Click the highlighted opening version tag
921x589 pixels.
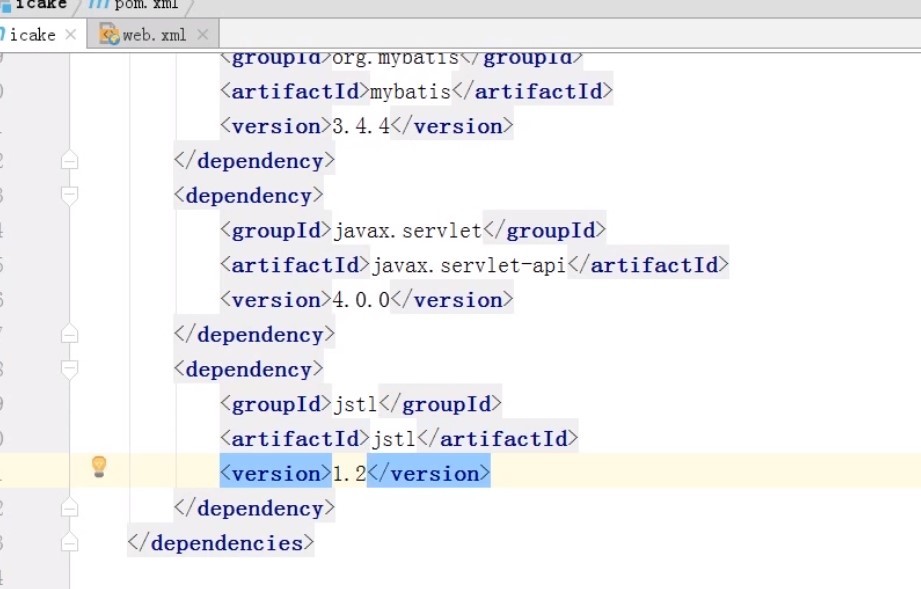tap(275, 473)
